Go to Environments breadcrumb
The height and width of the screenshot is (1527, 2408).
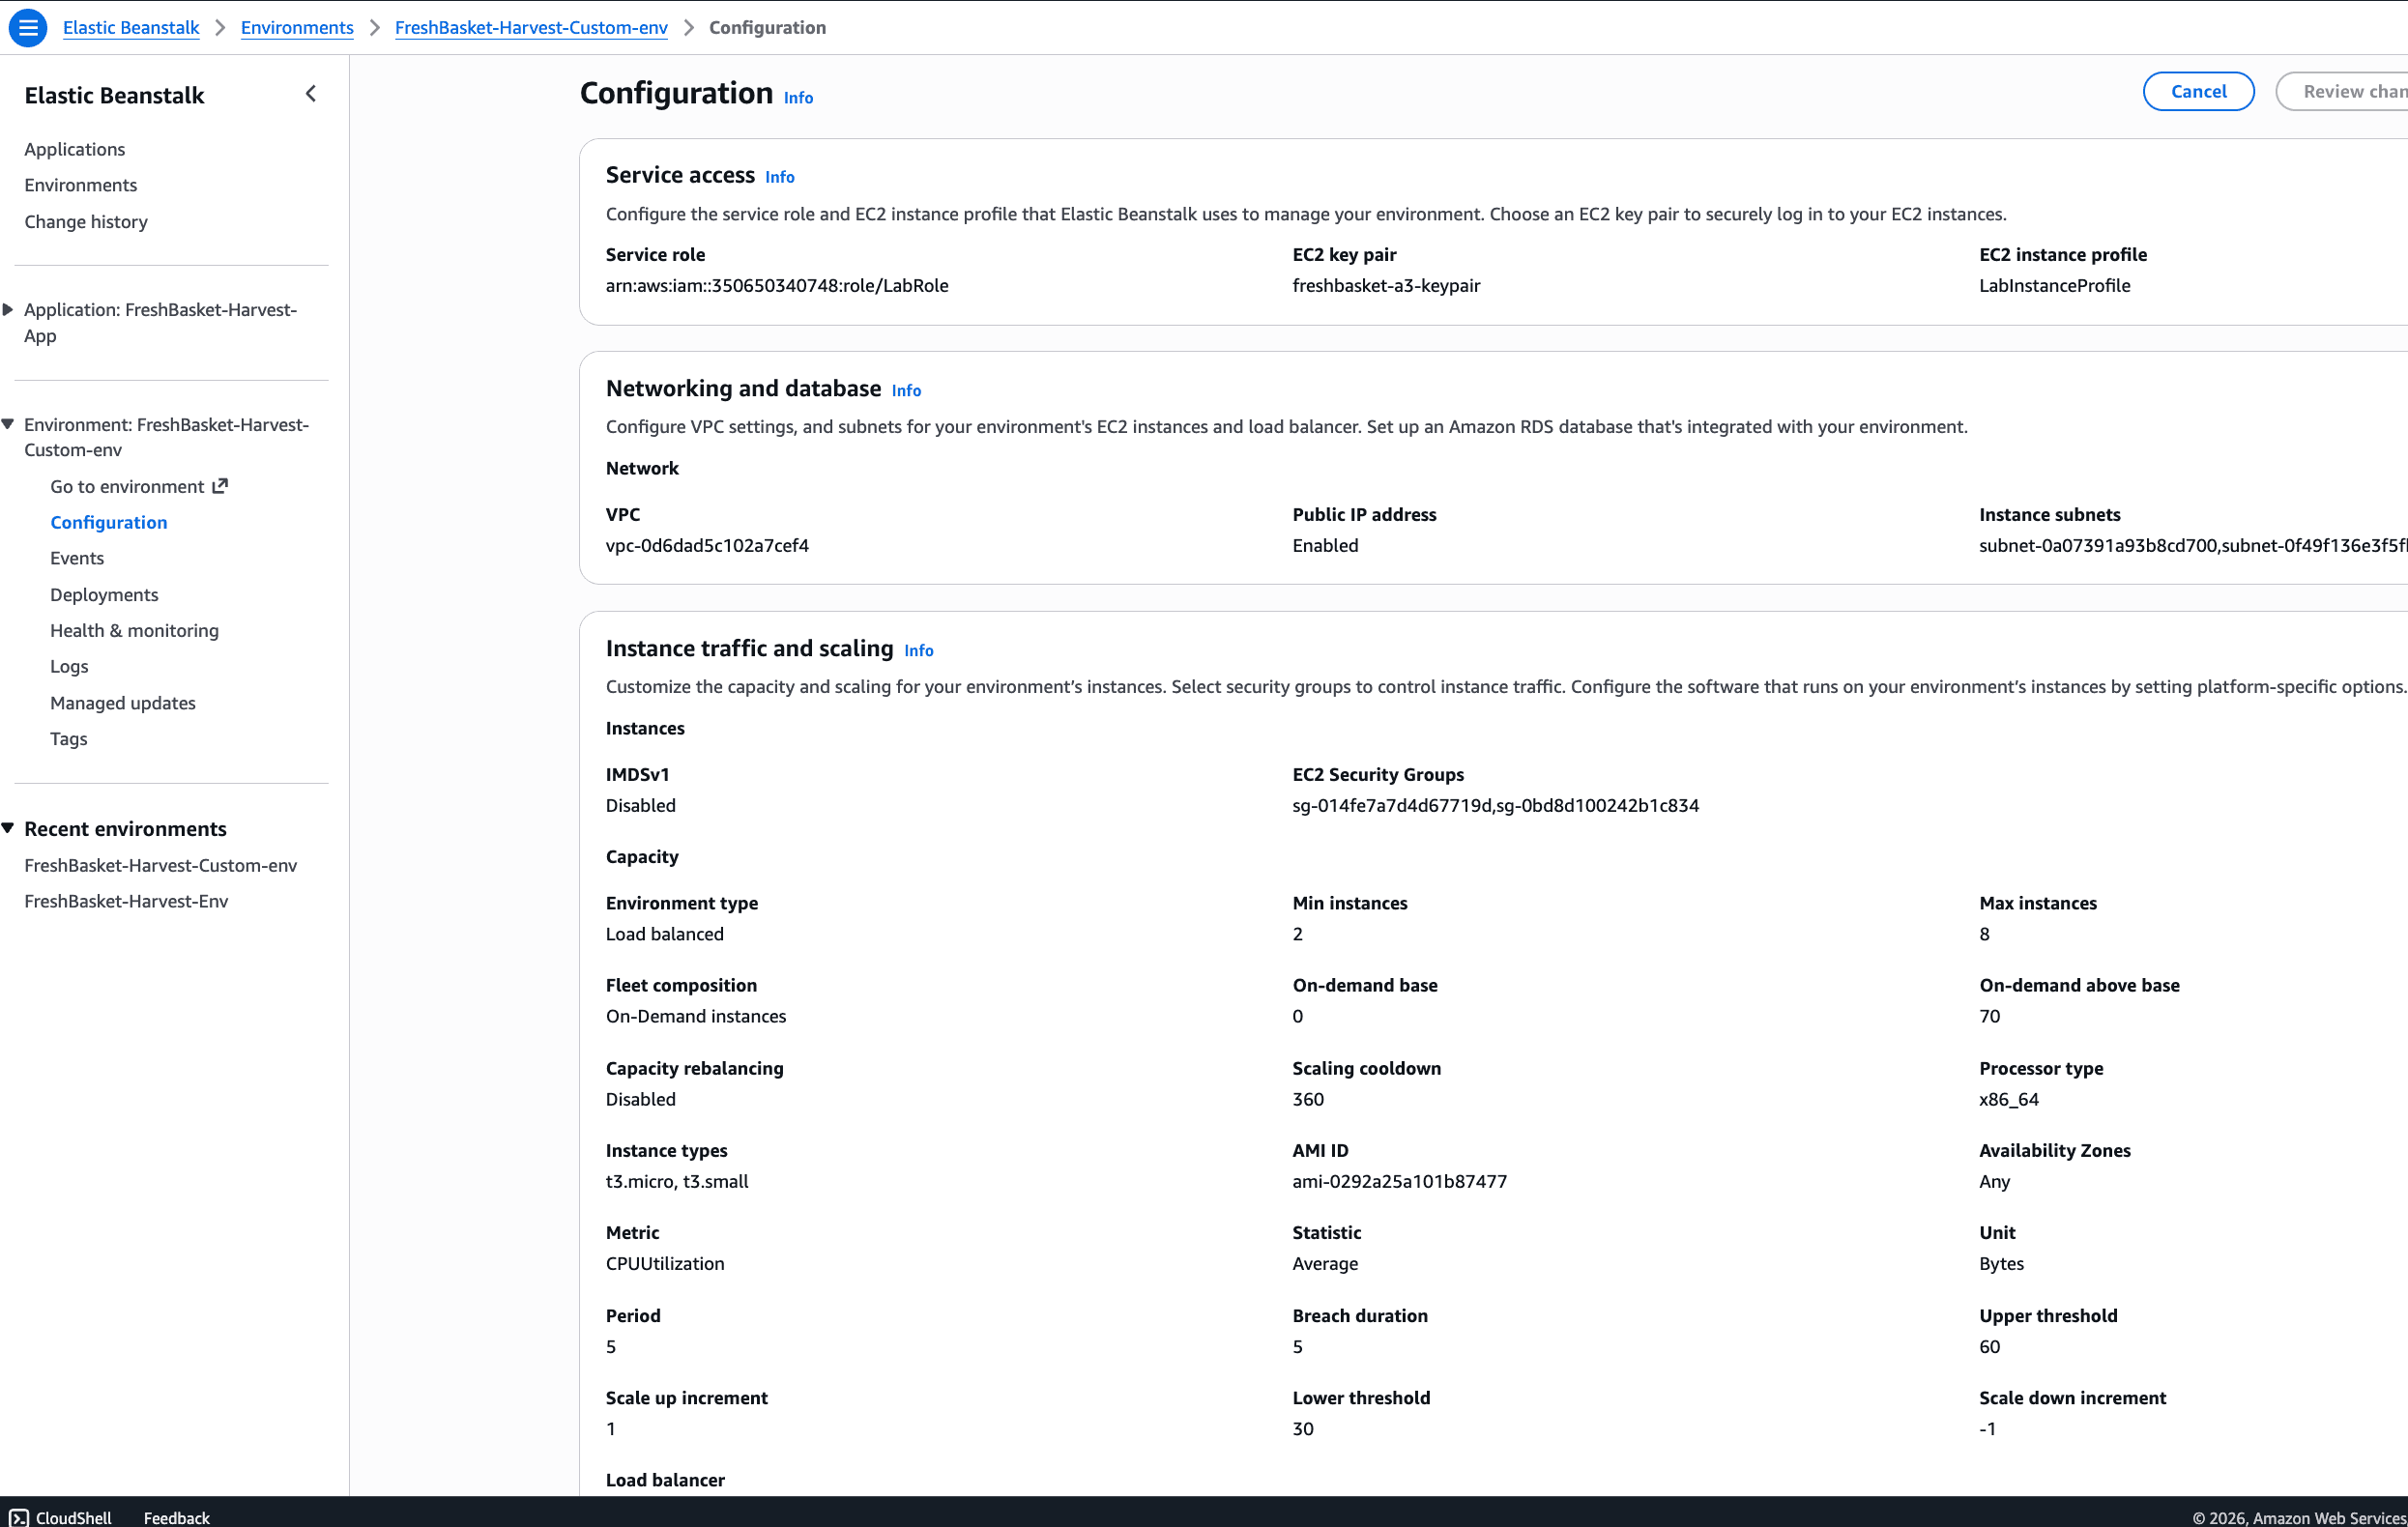pos(297,27)
